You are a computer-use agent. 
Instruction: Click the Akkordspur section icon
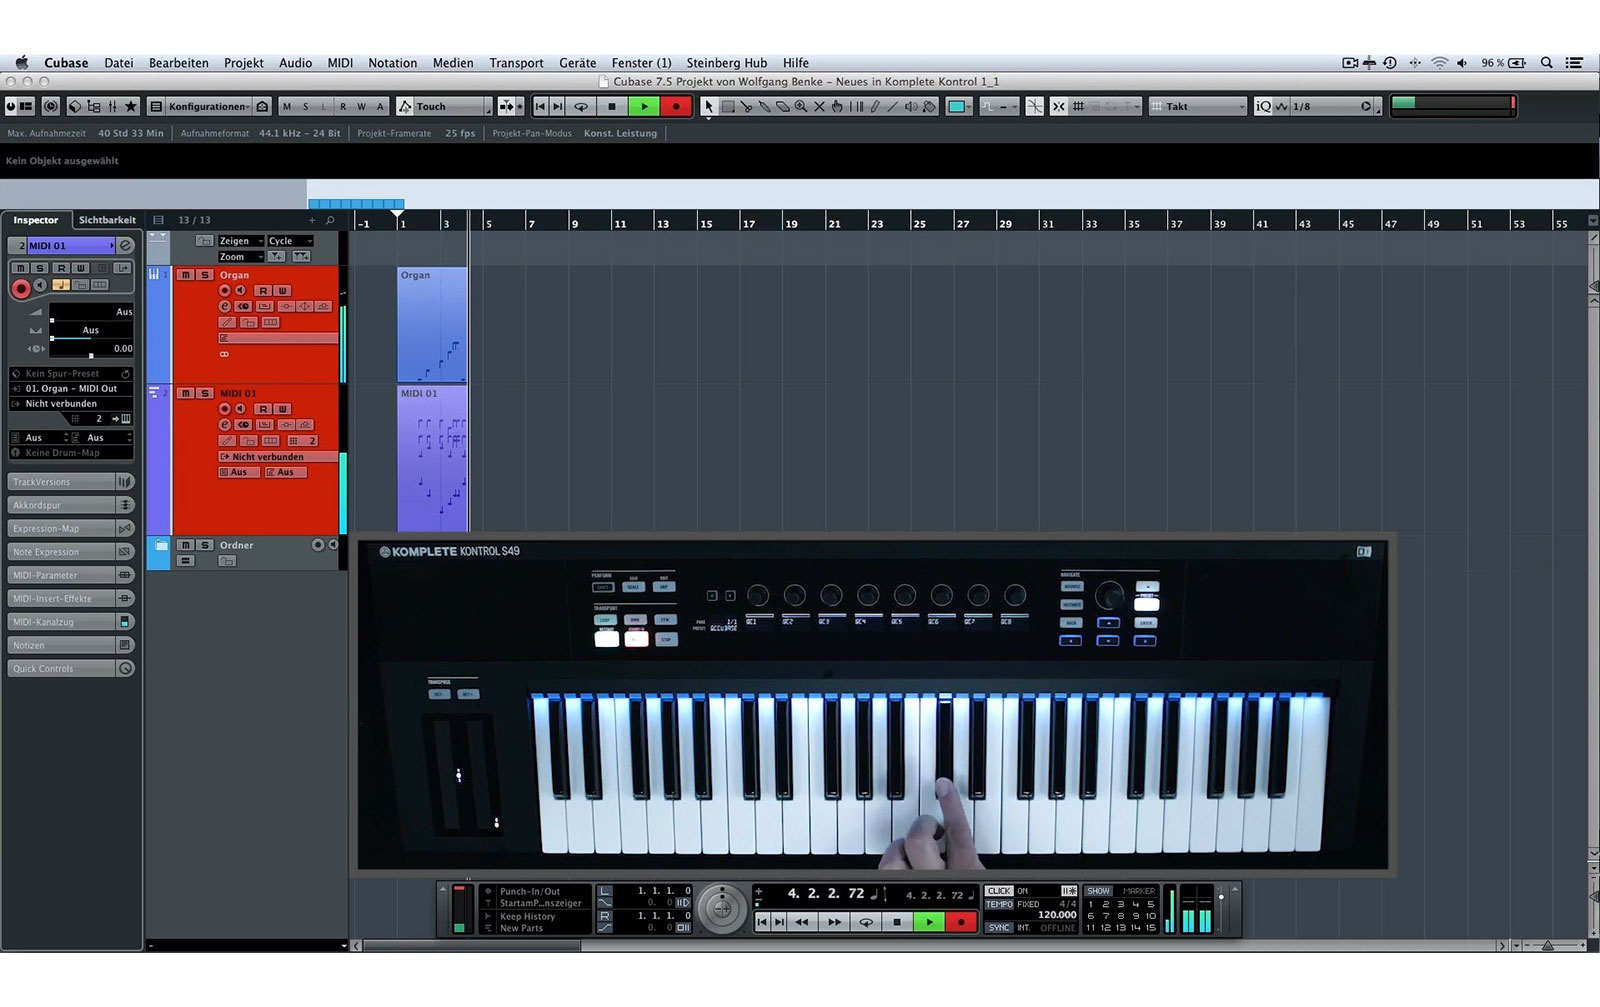[x=125, y=505]
